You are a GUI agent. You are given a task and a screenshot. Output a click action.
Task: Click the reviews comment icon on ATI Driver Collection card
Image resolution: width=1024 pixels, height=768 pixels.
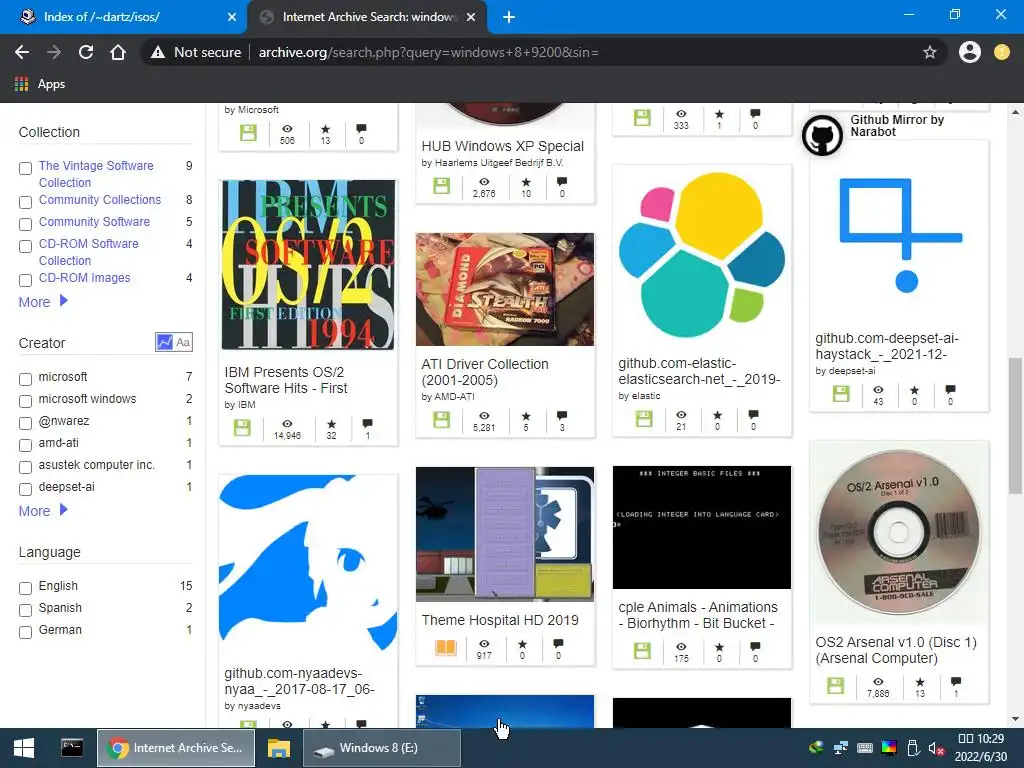pyautogui.click(x=562, y=415)
